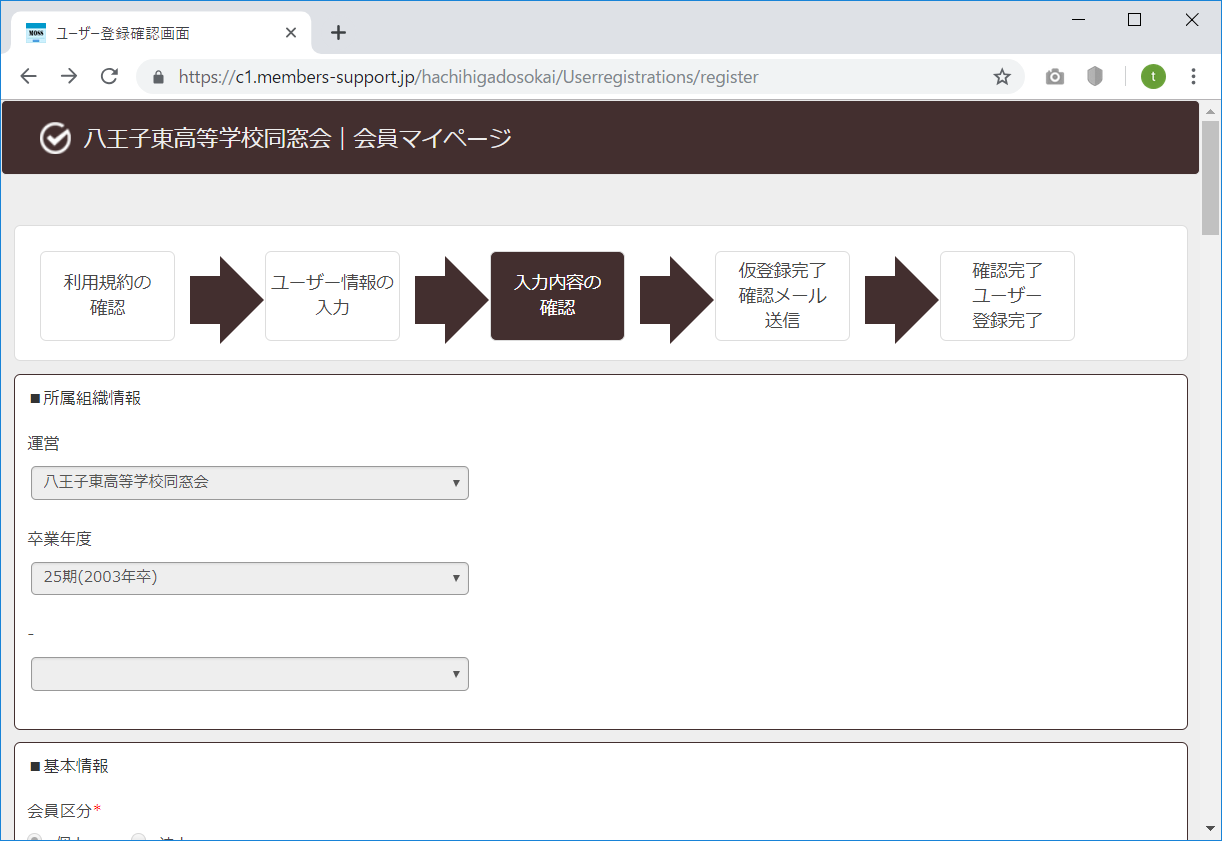Viewport: 1222px width, 841px height.
Task: Go forward one page in browser
Action: coord(69,77)
